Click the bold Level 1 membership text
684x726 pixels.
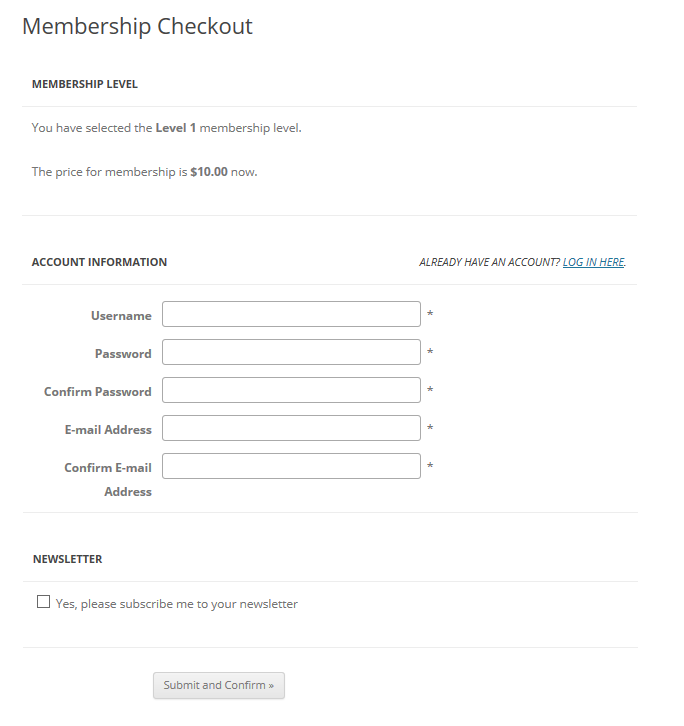(176, 128)
